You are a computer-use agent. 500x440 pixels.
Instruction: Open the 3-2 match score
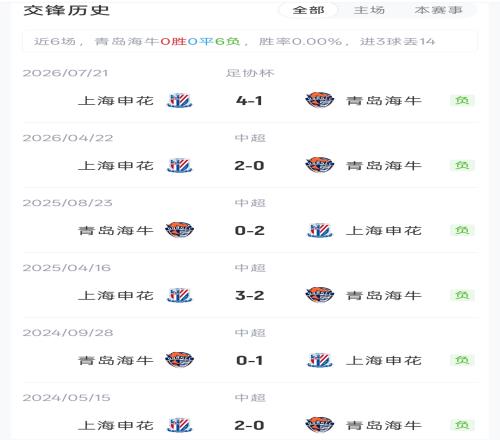pos(249,295)
